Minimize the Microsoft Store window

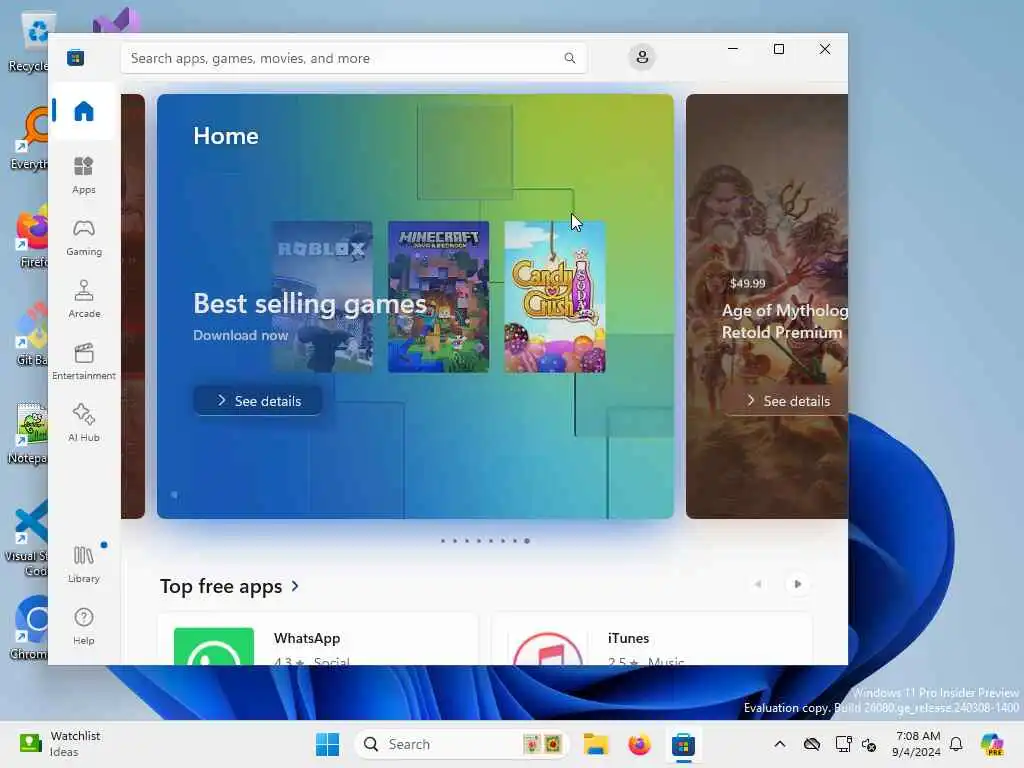coord(733,49)
